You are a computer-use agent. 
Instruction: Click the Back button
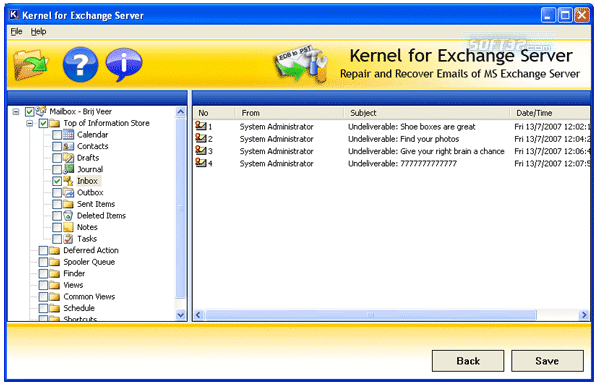tap(468, 360)
